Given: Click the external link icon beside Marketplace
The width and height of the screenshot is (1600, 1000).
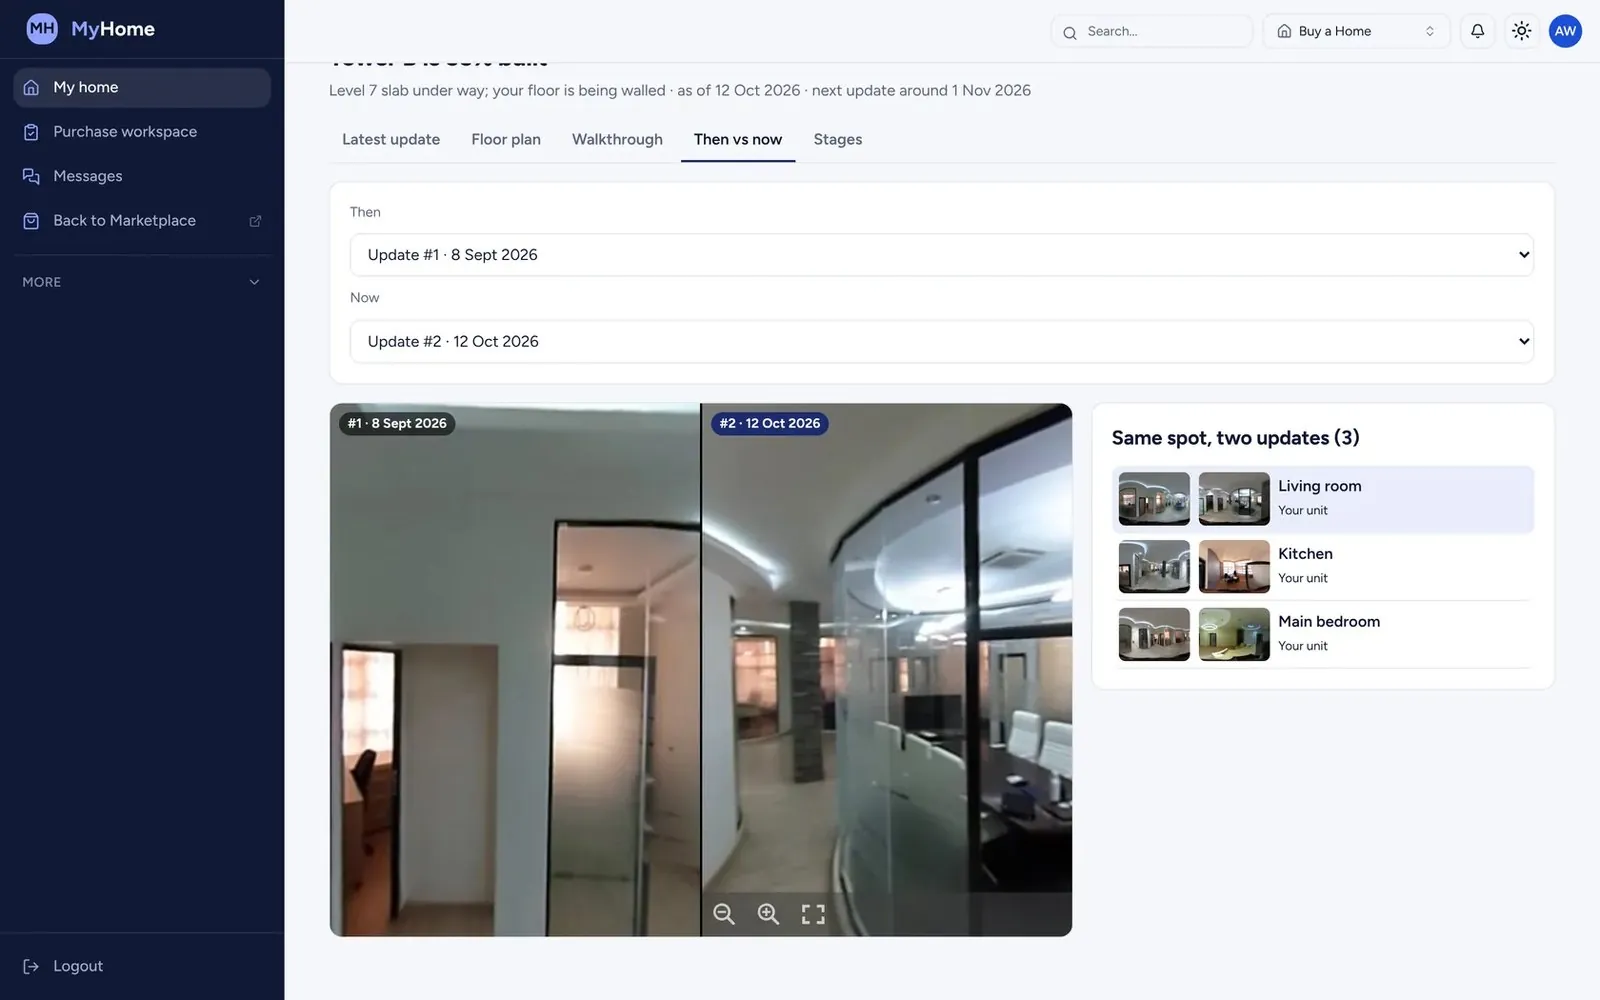Looking at the screenshot, I should (255, 221).
